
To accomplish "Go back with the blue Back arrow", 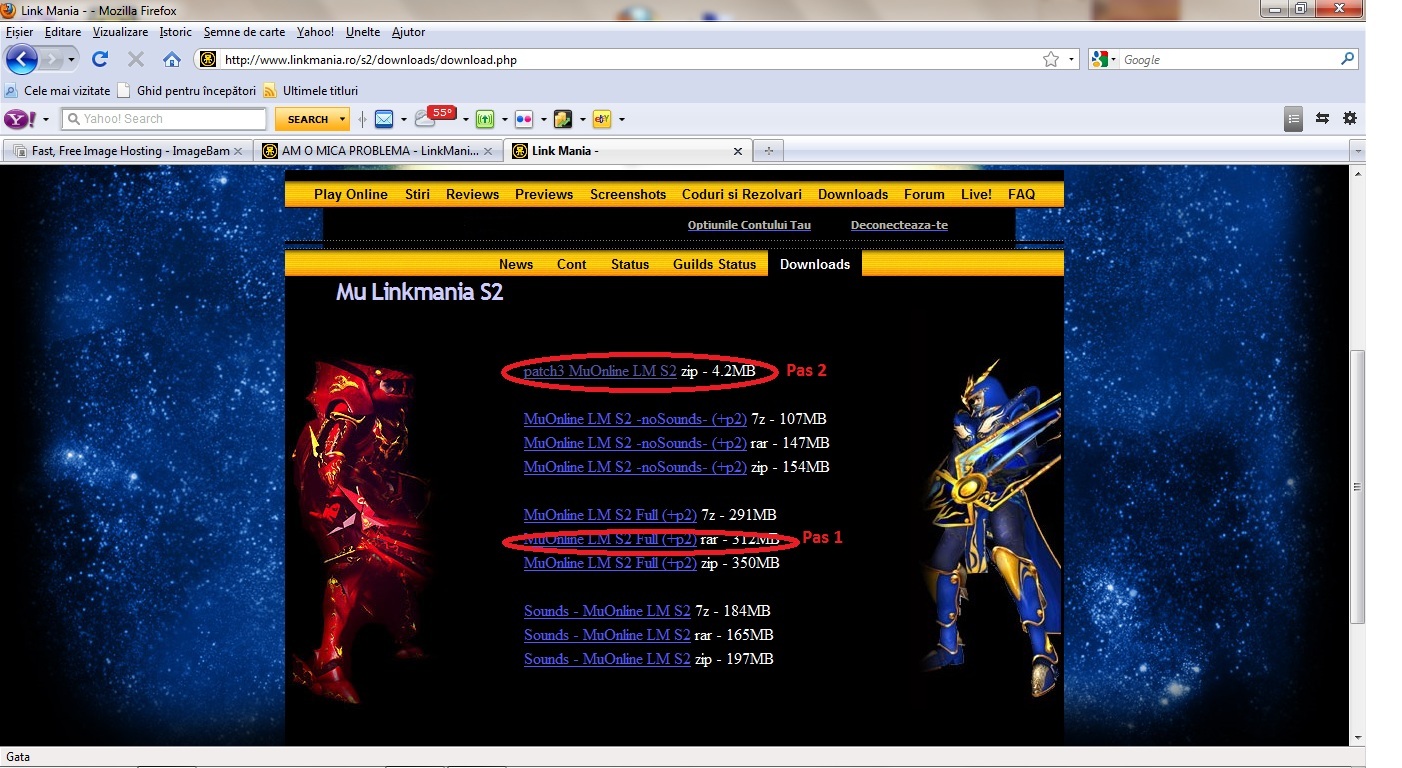I will pyautogui.click(x=21, y=59).
